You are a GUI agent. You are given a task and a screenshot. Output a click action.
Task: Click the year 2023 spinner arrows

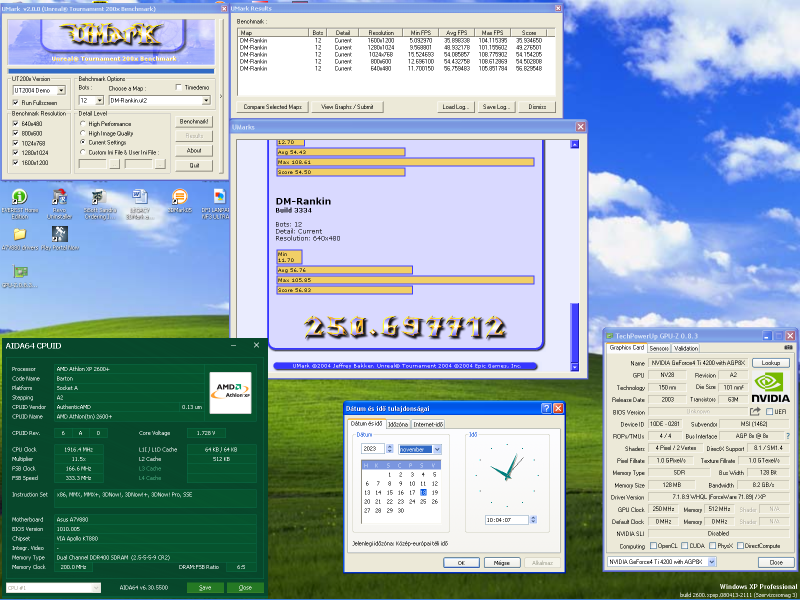pyautogui.click(x=389, y=449)
